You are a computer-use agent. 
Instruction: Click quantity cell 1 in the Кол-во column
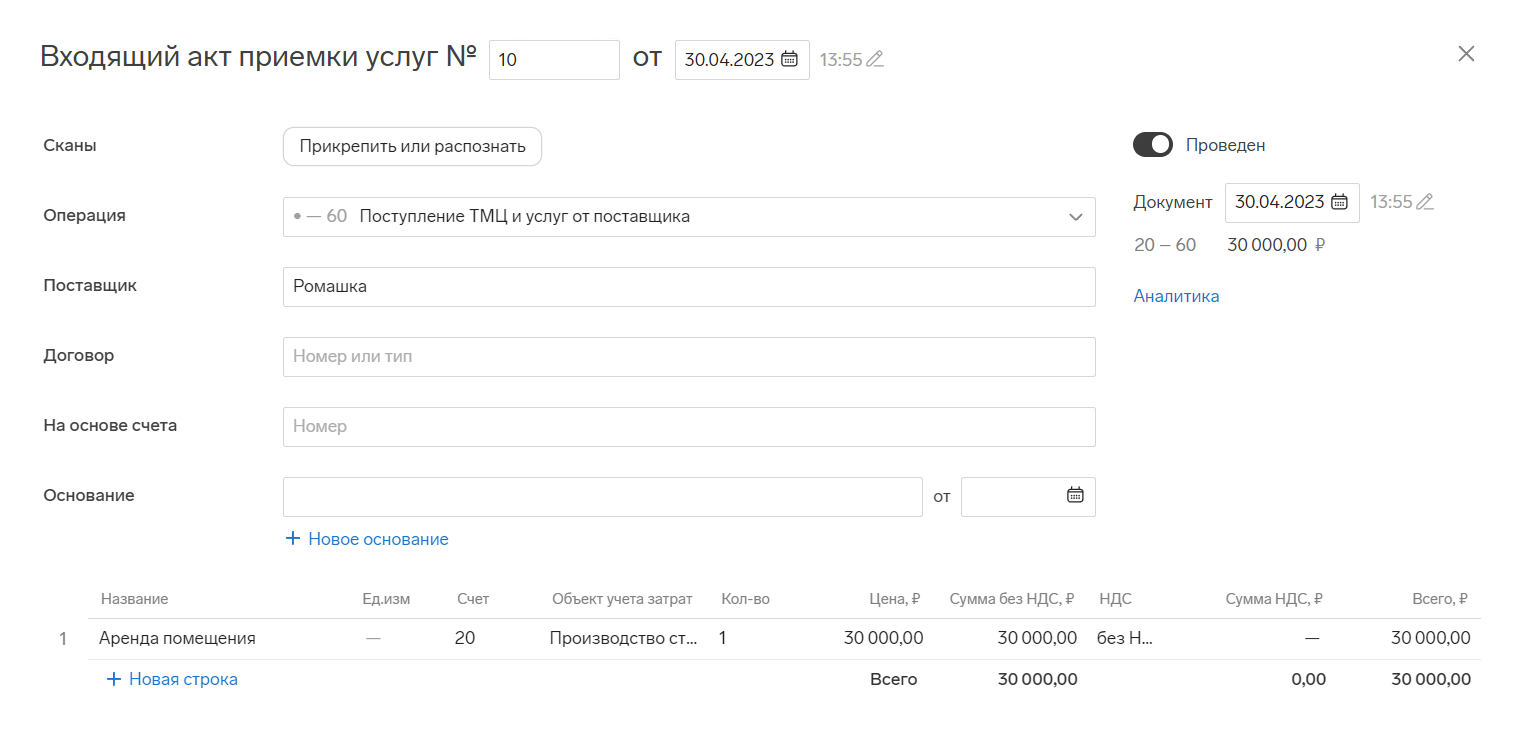723,638
